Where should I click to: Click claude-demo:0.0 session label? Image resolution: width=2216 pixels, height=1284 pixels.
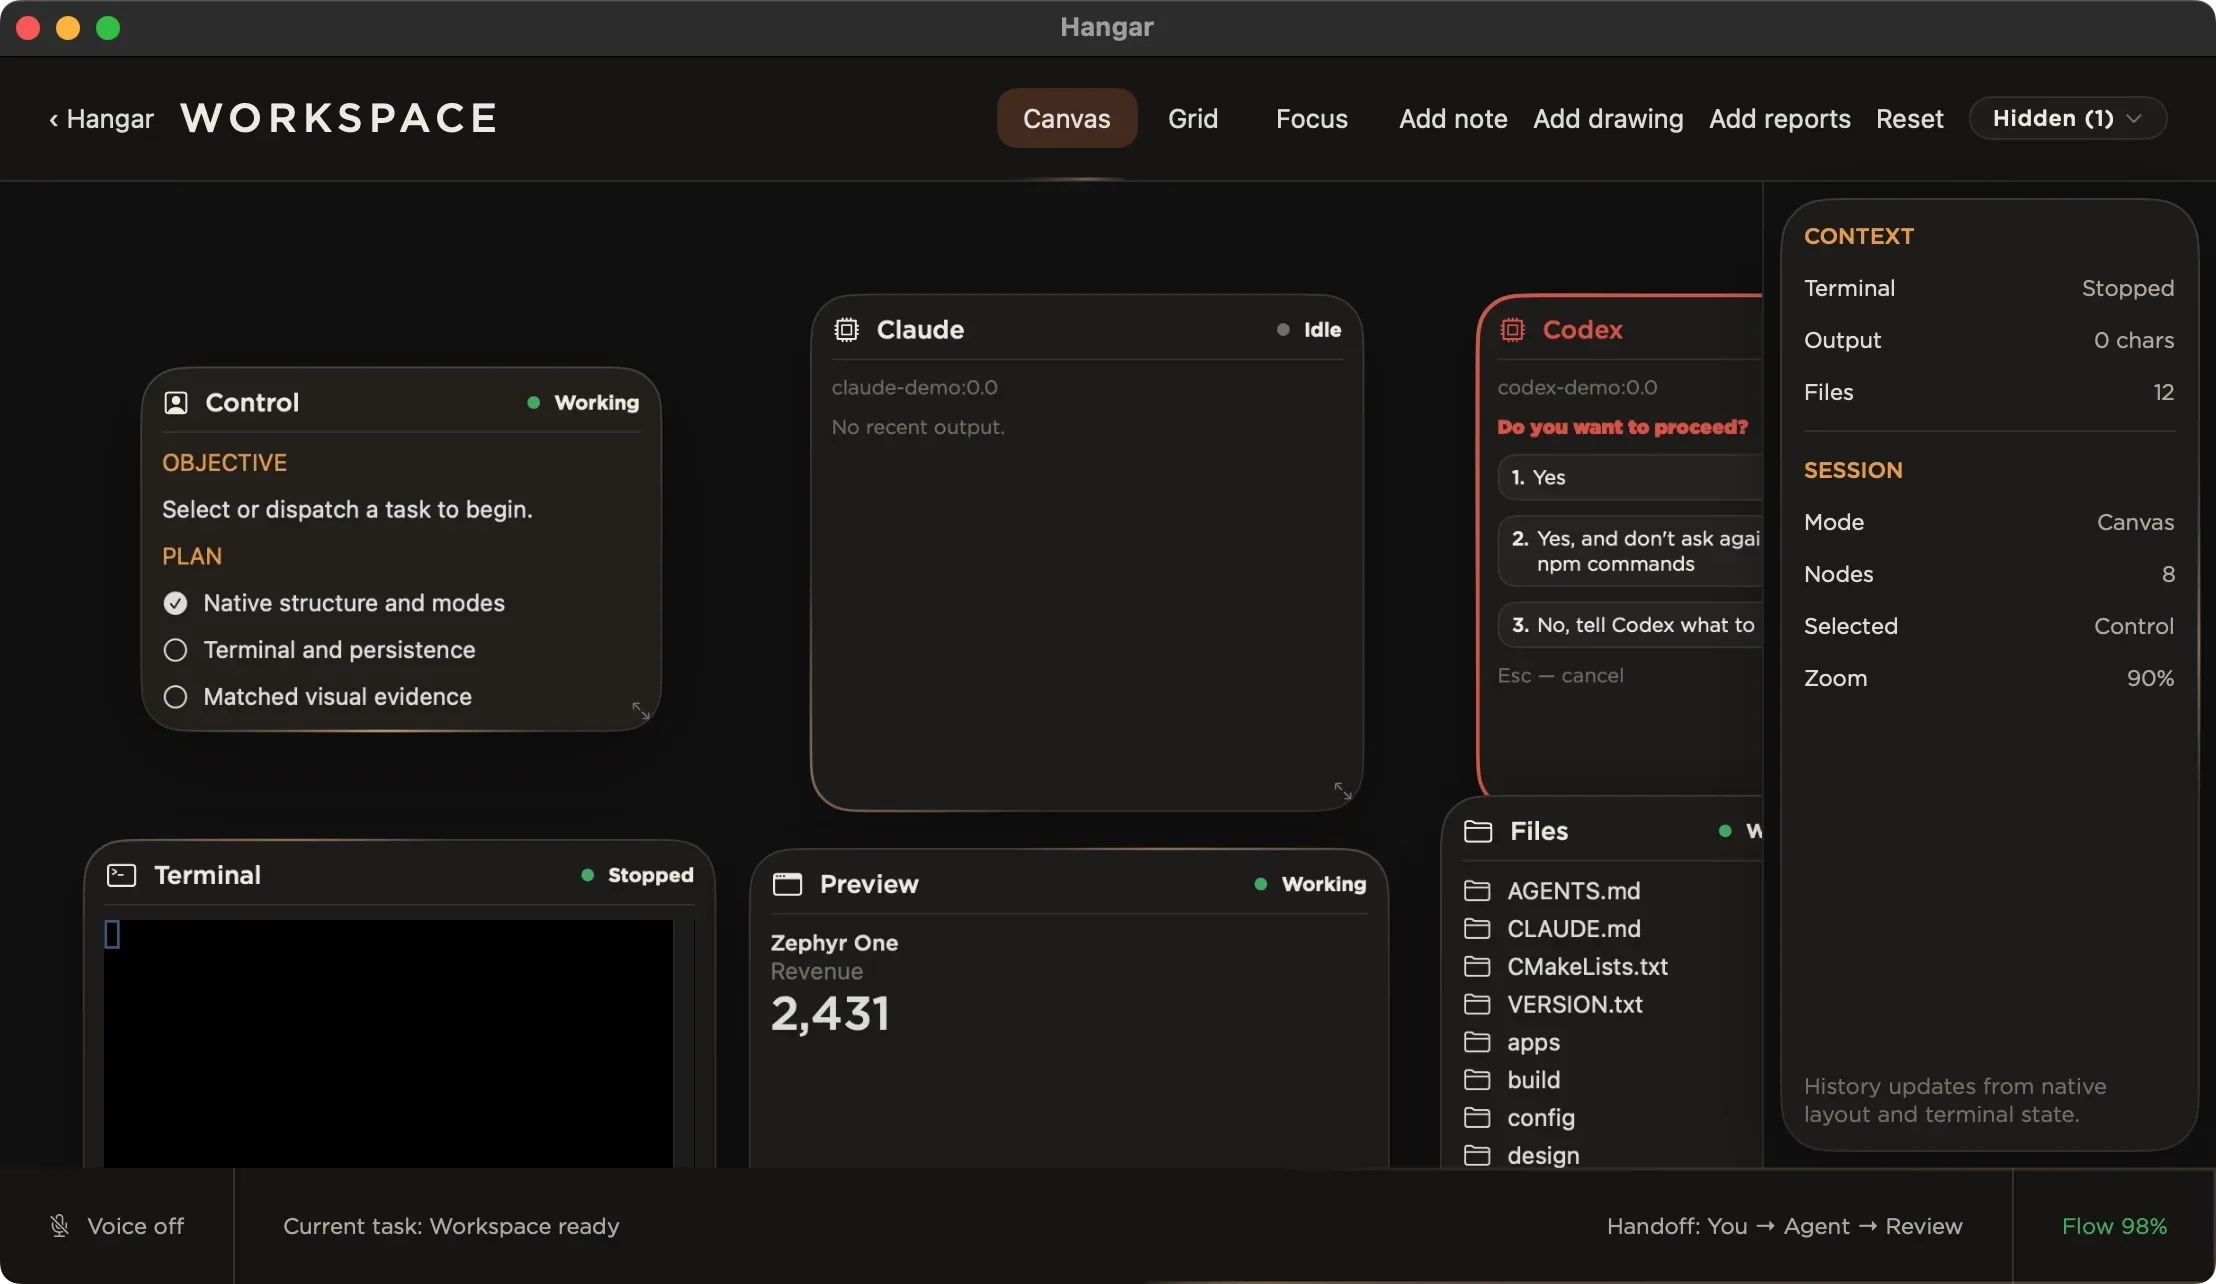pos(914,387)
